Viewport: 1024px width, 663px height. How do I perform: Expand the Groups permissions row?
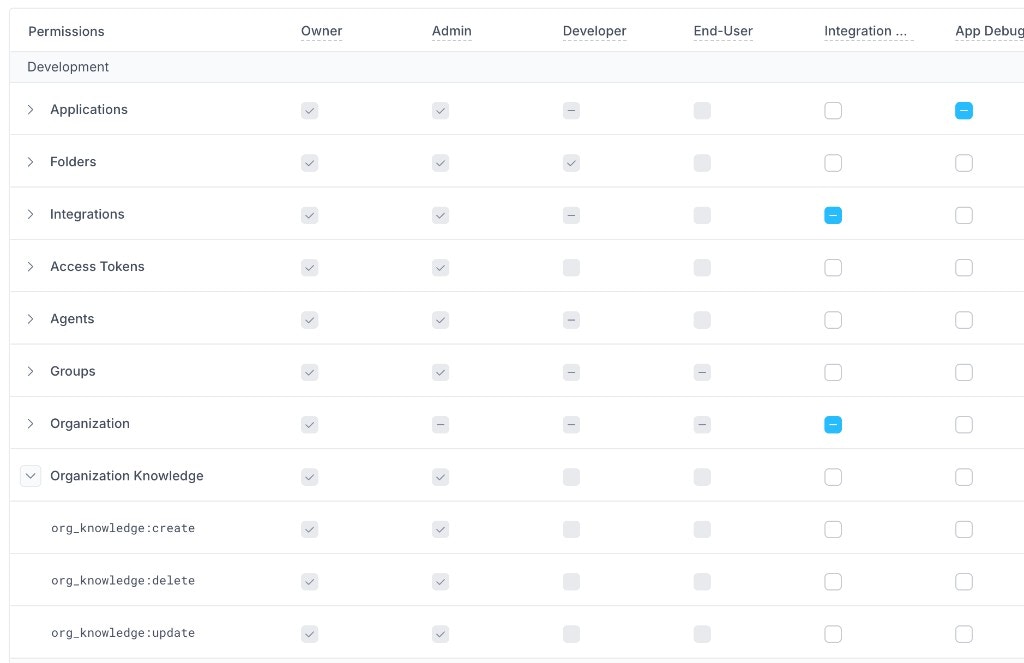tap(30, 371)
